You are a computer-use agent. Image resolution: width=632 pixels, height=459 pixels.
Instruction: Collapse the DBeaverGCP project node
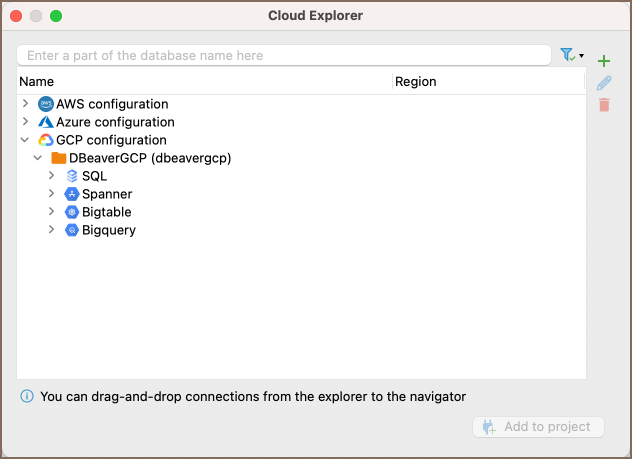pos(38,158)
